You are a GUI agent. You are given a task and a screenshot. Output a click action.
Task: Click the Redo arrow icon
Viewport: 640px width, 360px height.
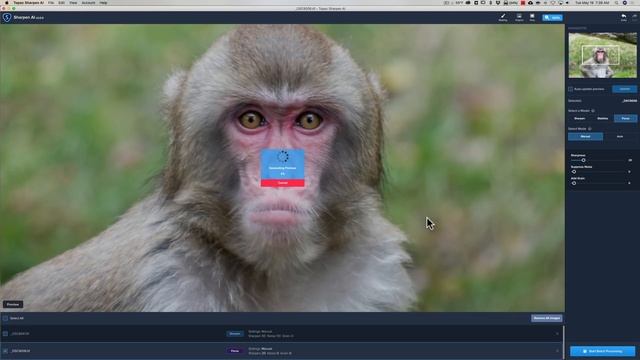coord(635,17)
